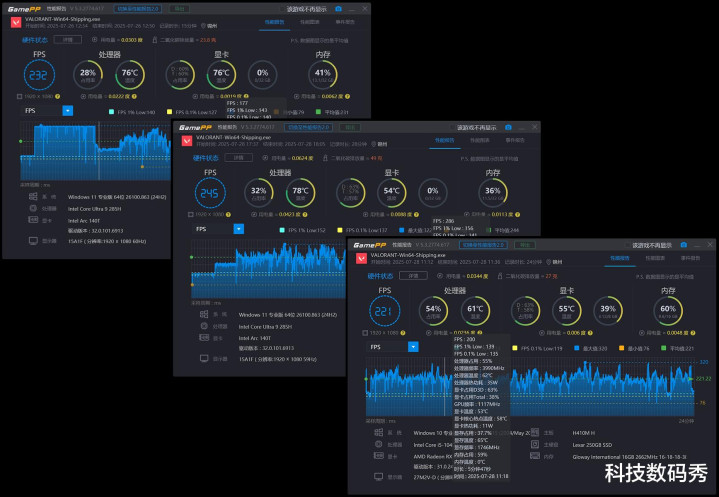Tick 该游戏不再显示 checkbox in 245 FPS window

[453, 127]
